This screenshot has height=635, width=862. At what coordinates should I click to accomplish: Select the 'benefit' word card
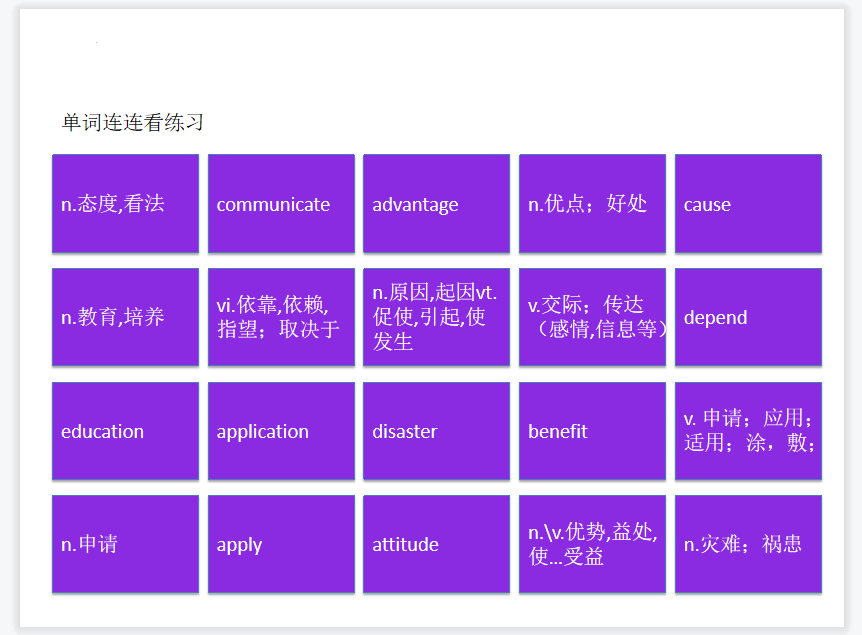(592, 431)
